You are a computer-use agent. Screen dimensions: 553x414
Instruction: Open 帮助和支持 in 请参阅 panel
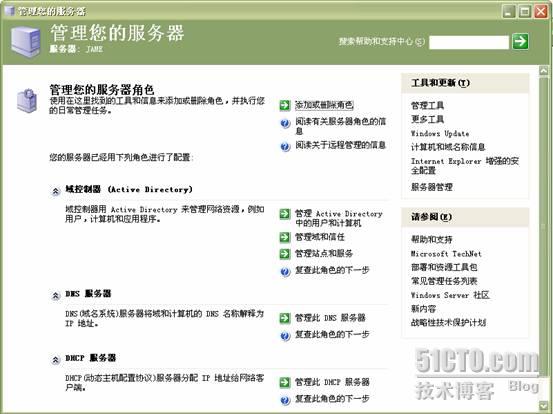point(431,239)
